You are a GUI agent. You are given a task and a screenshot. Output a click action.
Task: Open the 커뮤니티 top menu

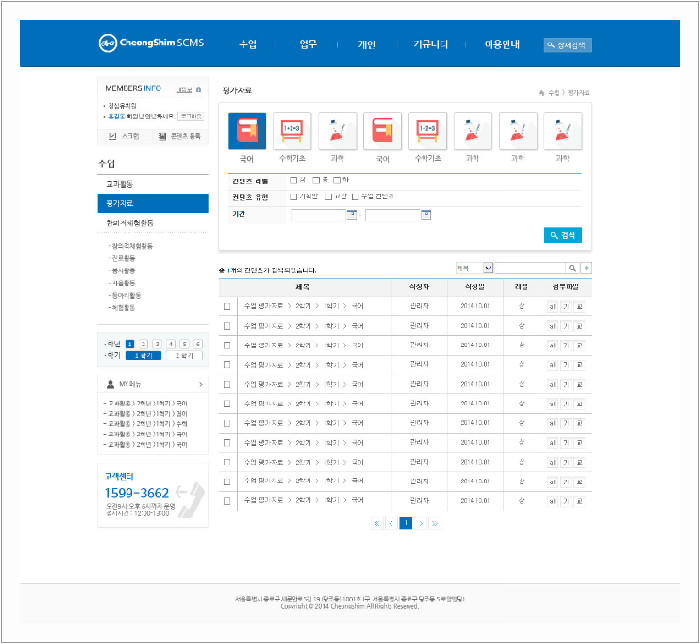[430, 45]
